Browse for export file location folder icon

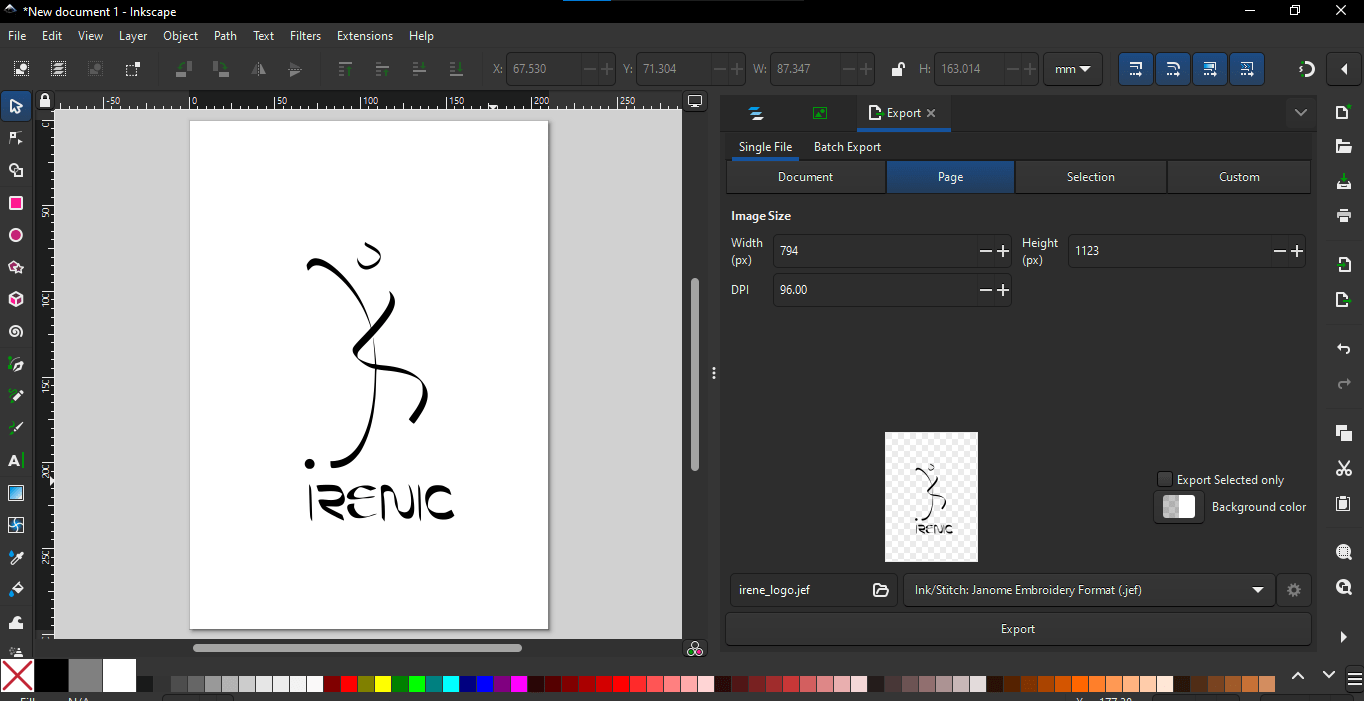tap(881, 590)
